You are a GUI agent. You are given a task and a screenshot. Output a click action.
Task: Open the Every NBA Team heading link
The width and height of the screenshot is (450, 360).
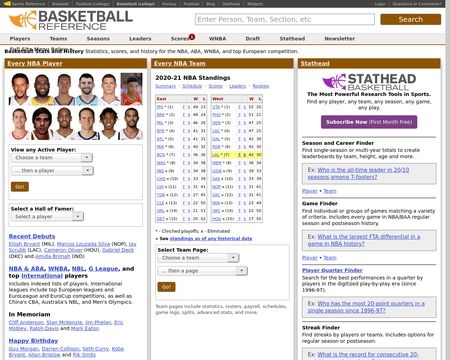[180, 63]
